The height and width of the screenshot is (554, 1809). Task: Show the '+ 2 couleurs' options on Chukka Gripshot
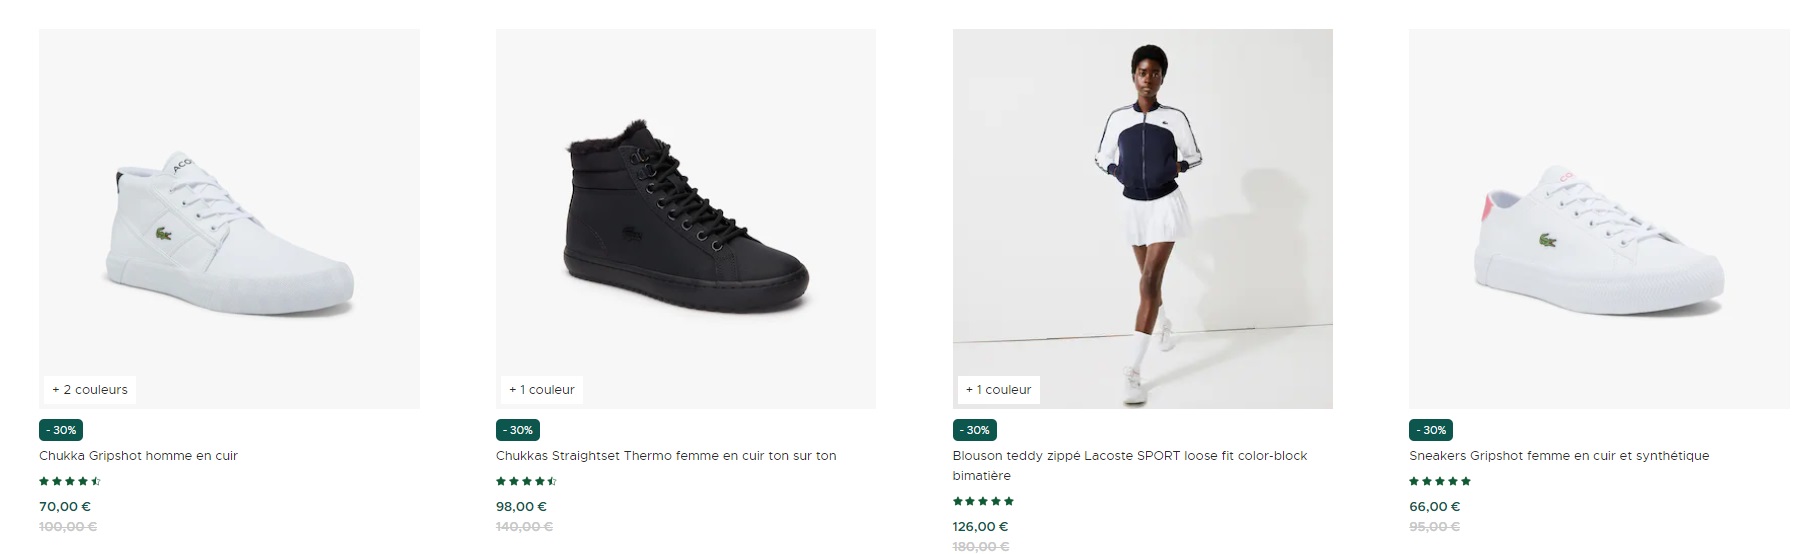[90, 390]
